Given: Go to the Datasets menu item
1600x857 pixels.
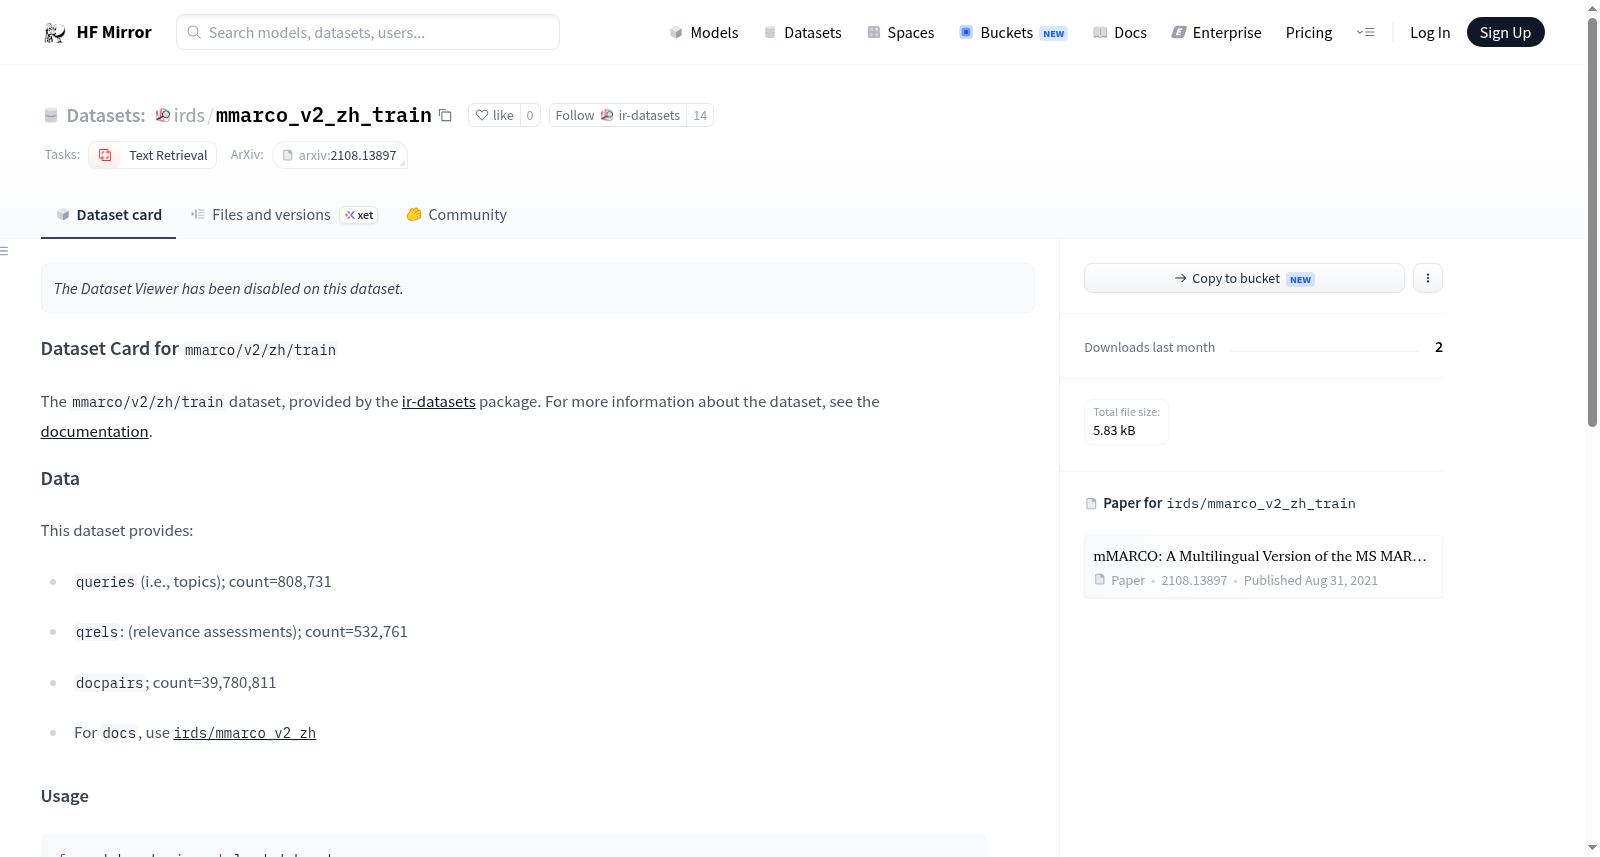Looking at the screenshot, I should click(803, 33).
